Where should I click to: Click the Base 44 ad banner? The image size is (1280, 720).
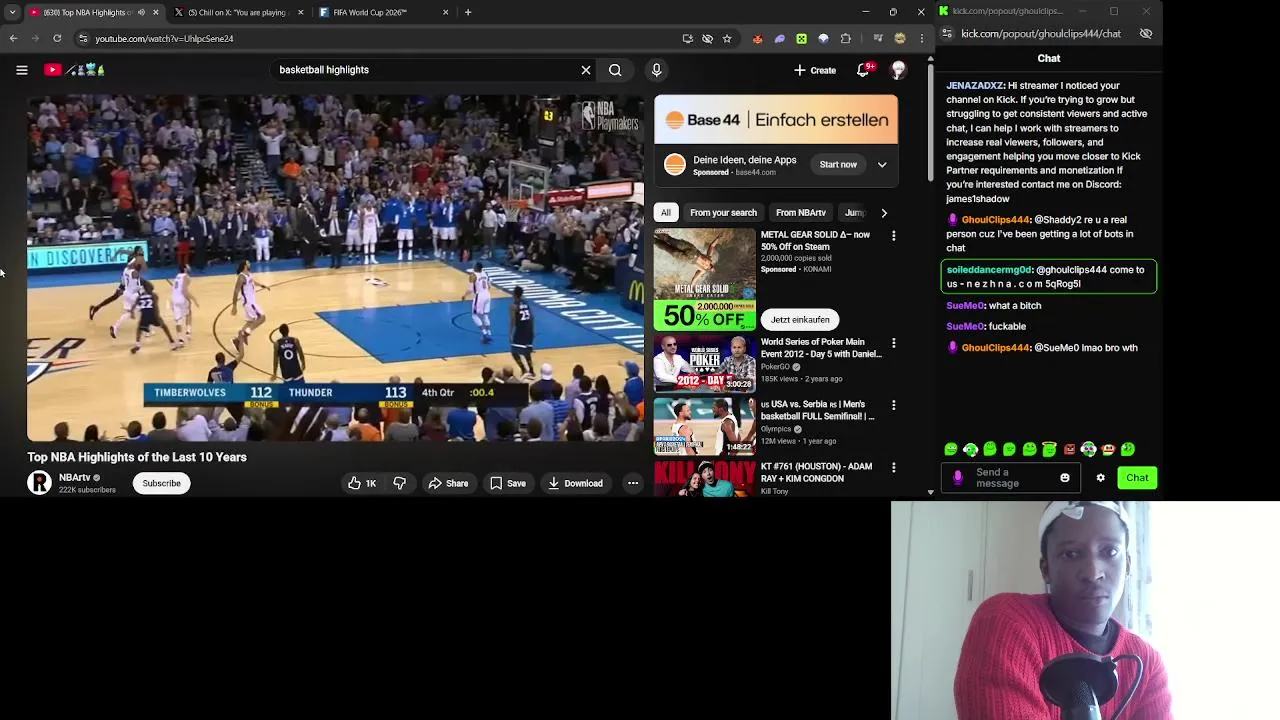tap(776, 120)
